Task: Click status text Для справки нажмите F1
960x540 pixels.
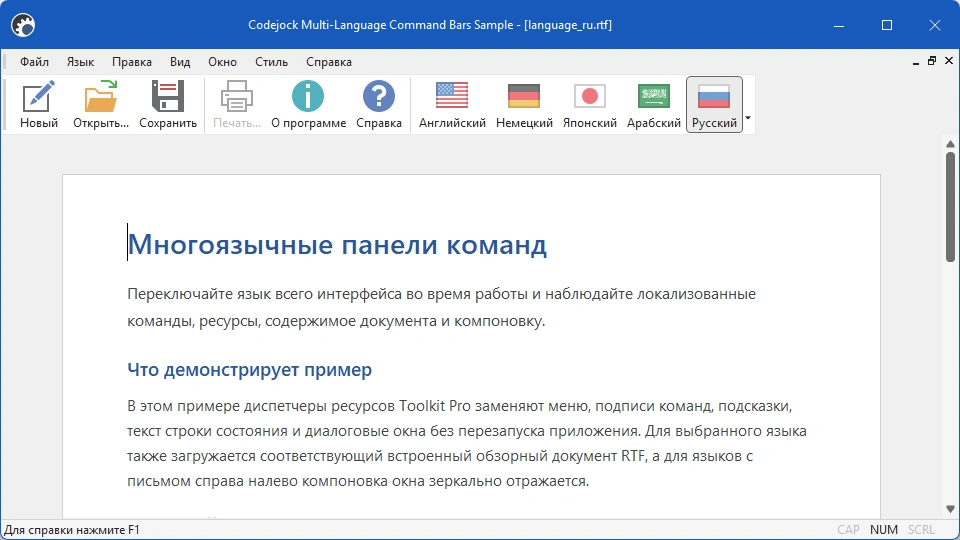Action: [x=72, y=530]
